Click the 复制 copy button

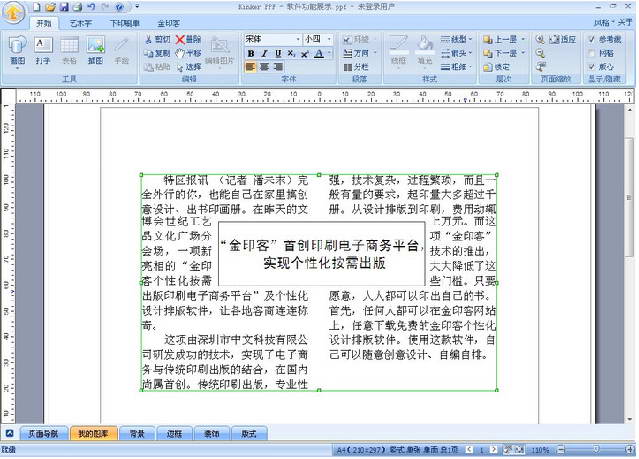[x=157, y=53]
